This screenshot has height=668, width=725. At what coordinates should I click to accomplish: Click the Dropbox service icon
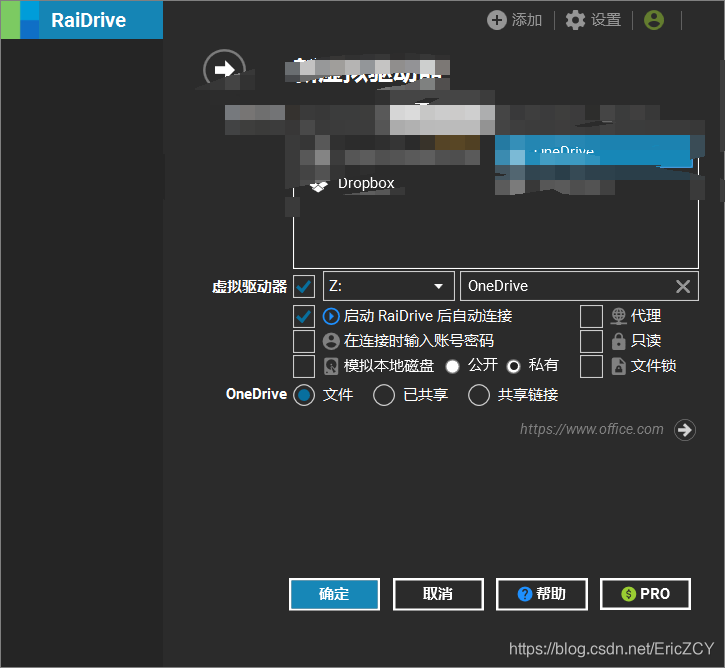(319, 185)
